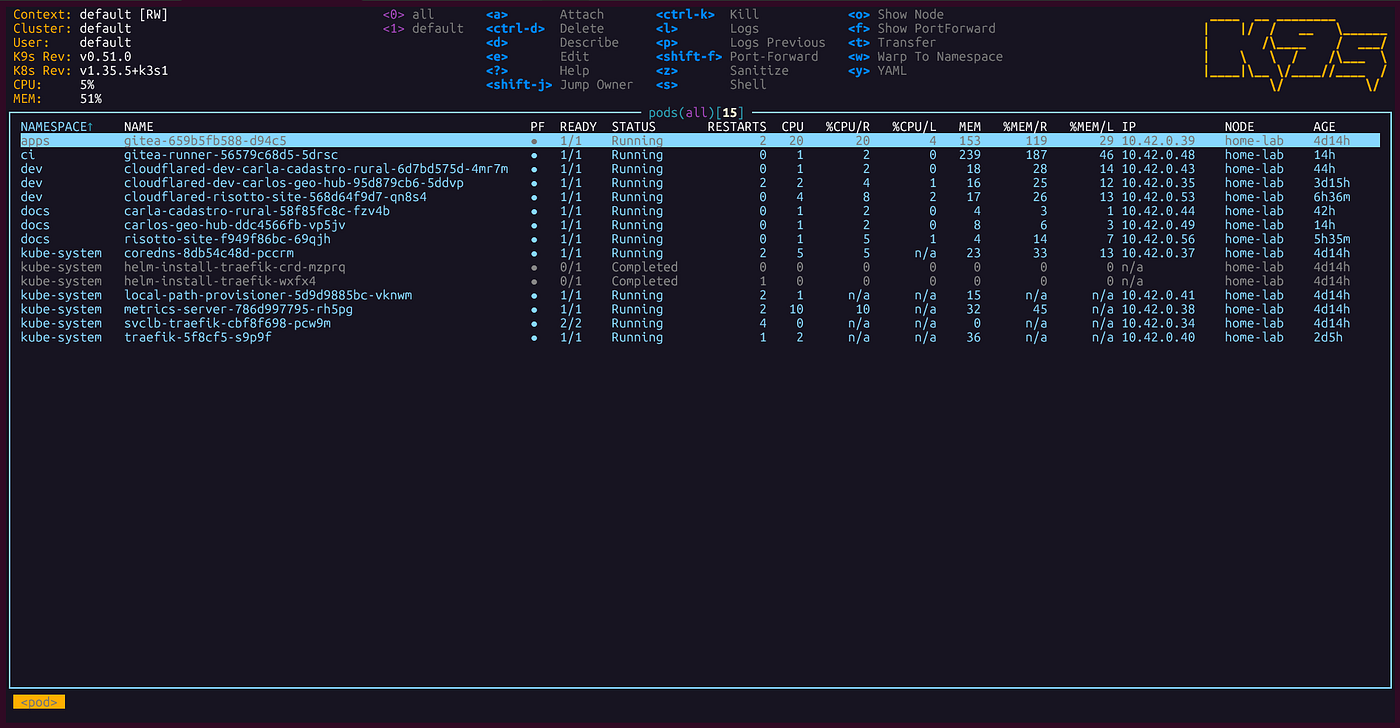Click the 2d5h age of traefik pod
This screenshot has height=728, width=1400.
click(1328, 337)
